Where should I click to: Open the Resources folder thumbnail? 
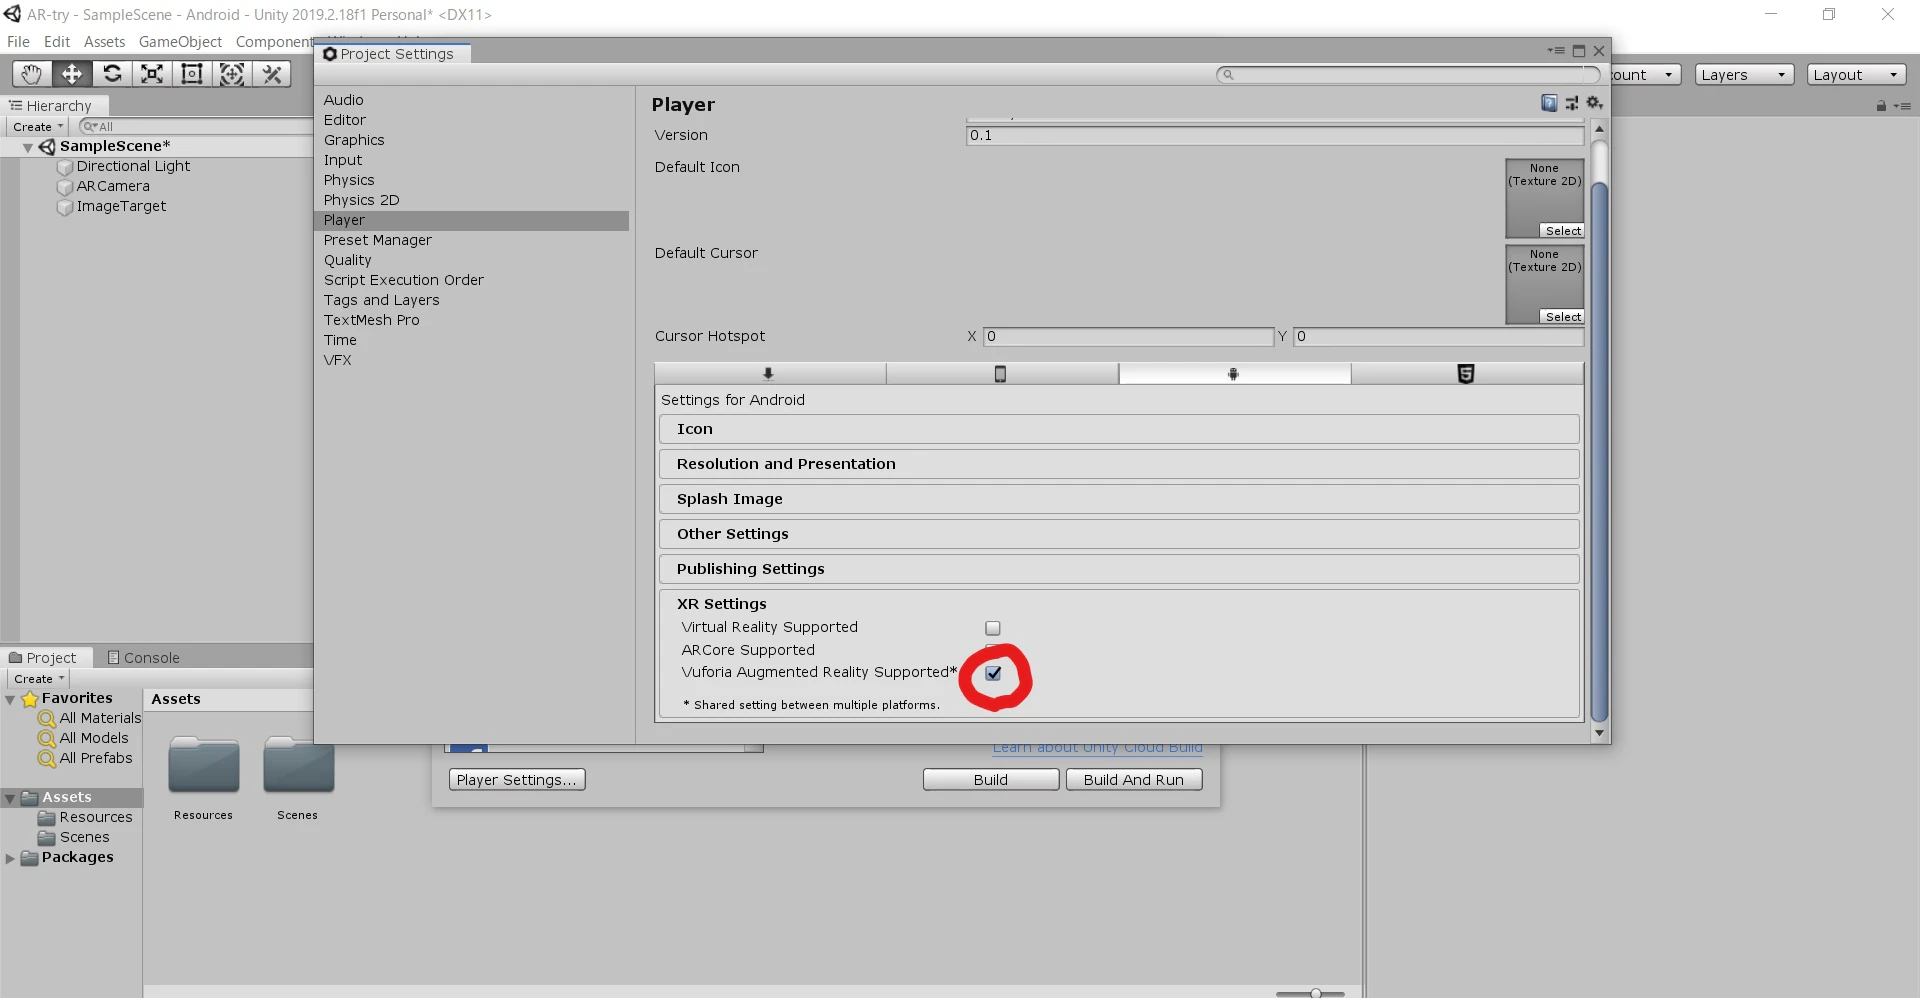(204, 765)
